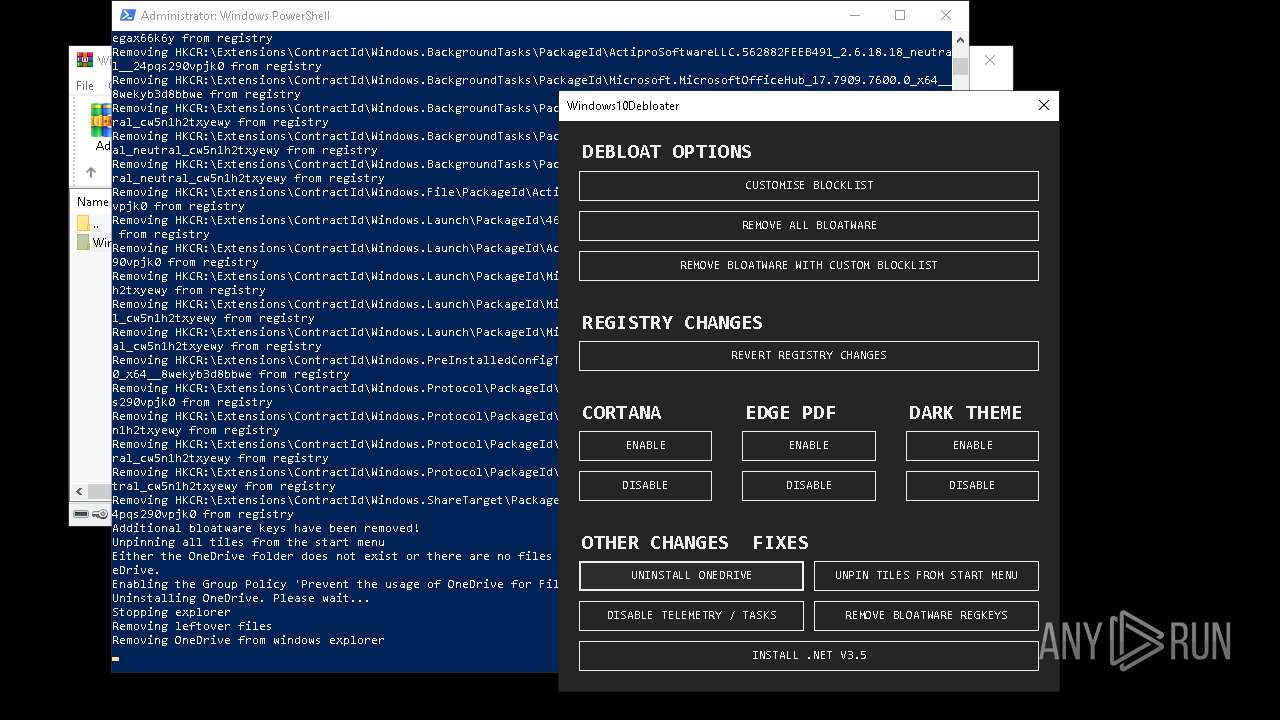
Task: Click Remove Bloatware Regkeys
Action: 926,615
